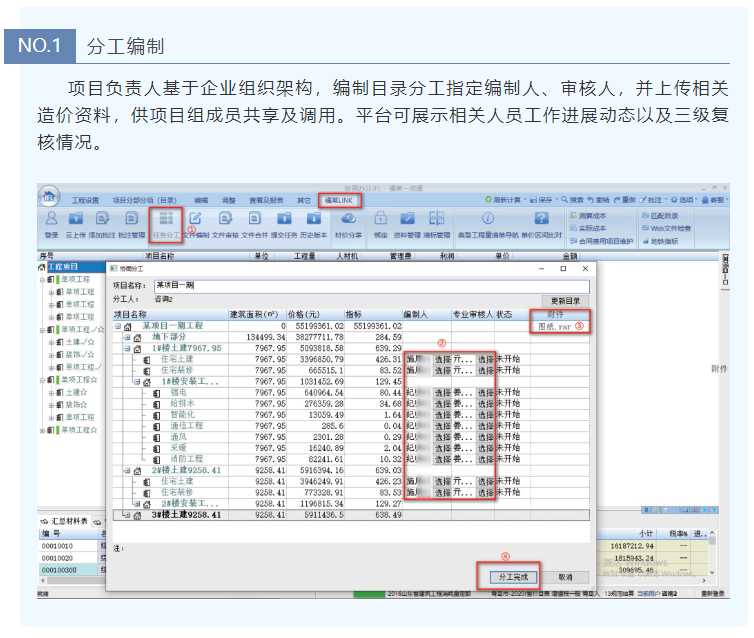Collapse the 1#楼土建7967.95 node
Image resolution: width=754 pixels, height=638 pixels.
(x=127, y=348)
